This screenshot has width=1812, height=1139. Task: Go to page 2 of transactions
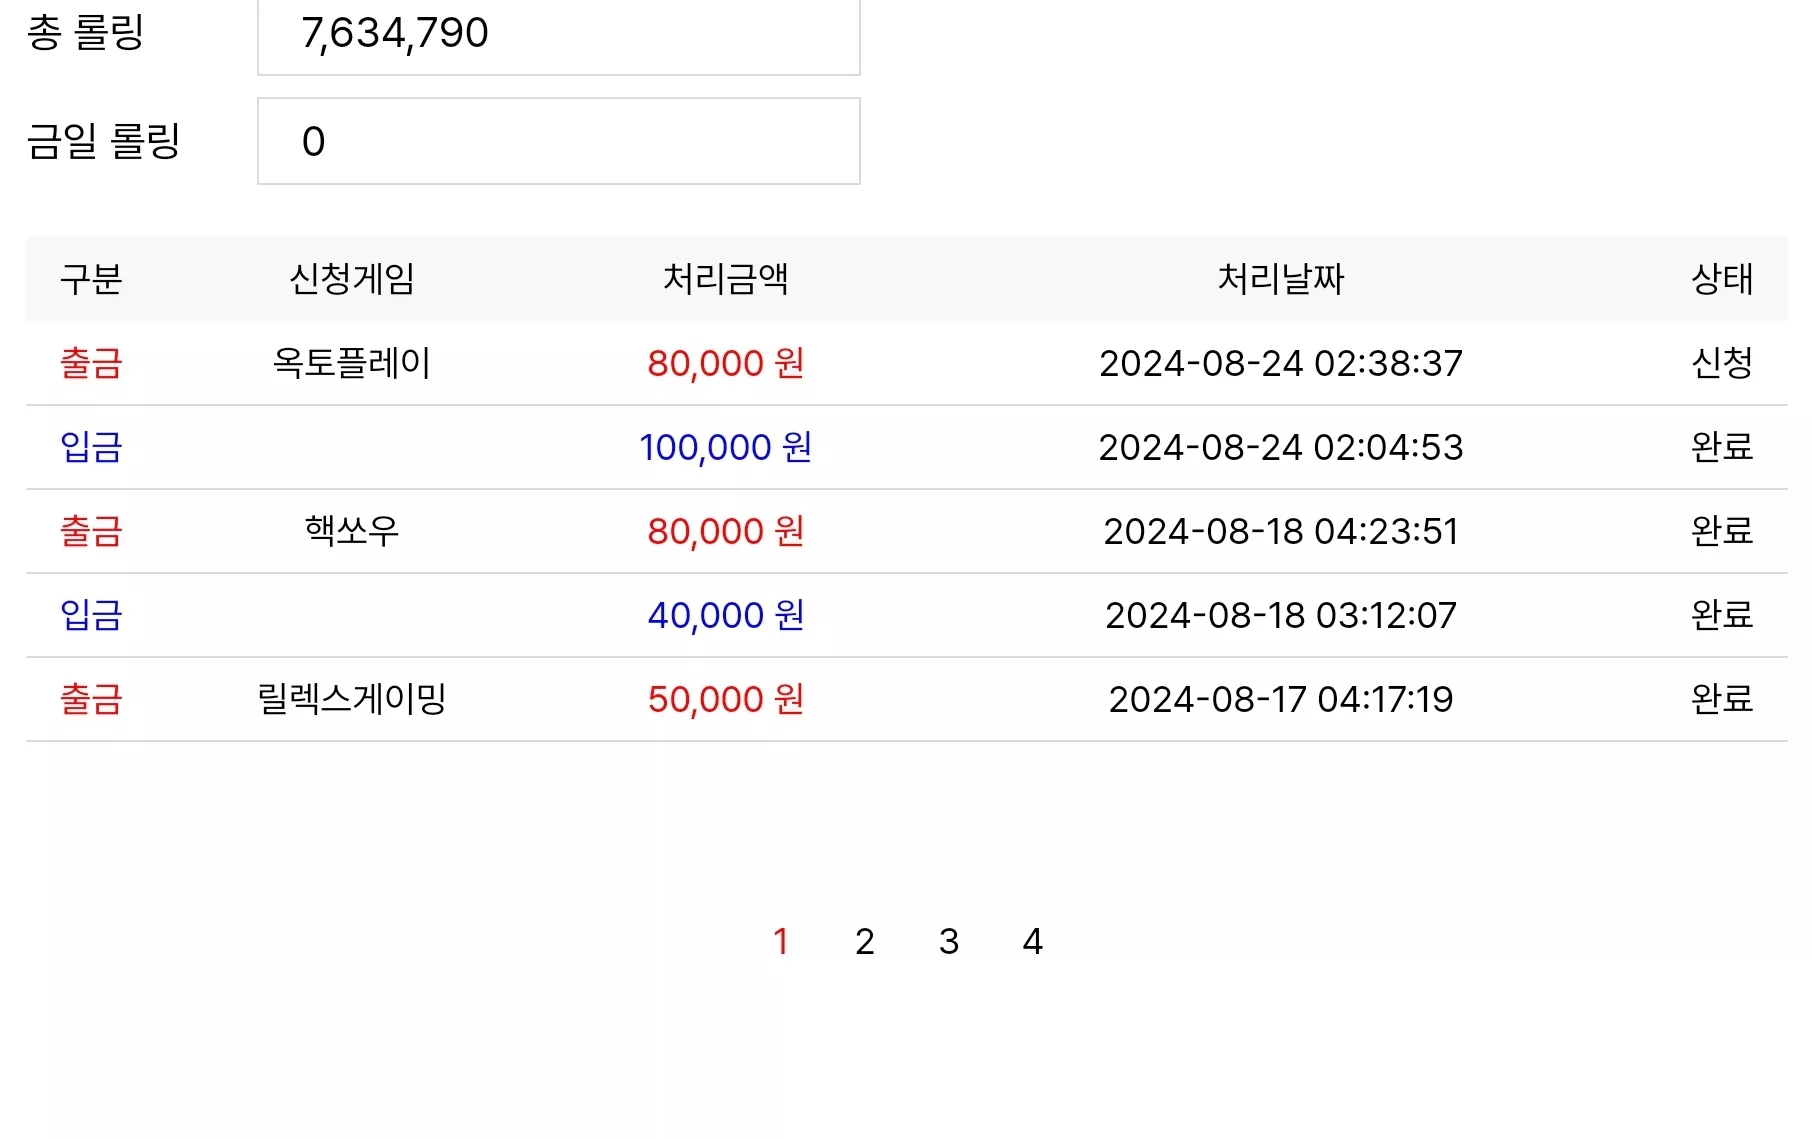coord(865,941)
